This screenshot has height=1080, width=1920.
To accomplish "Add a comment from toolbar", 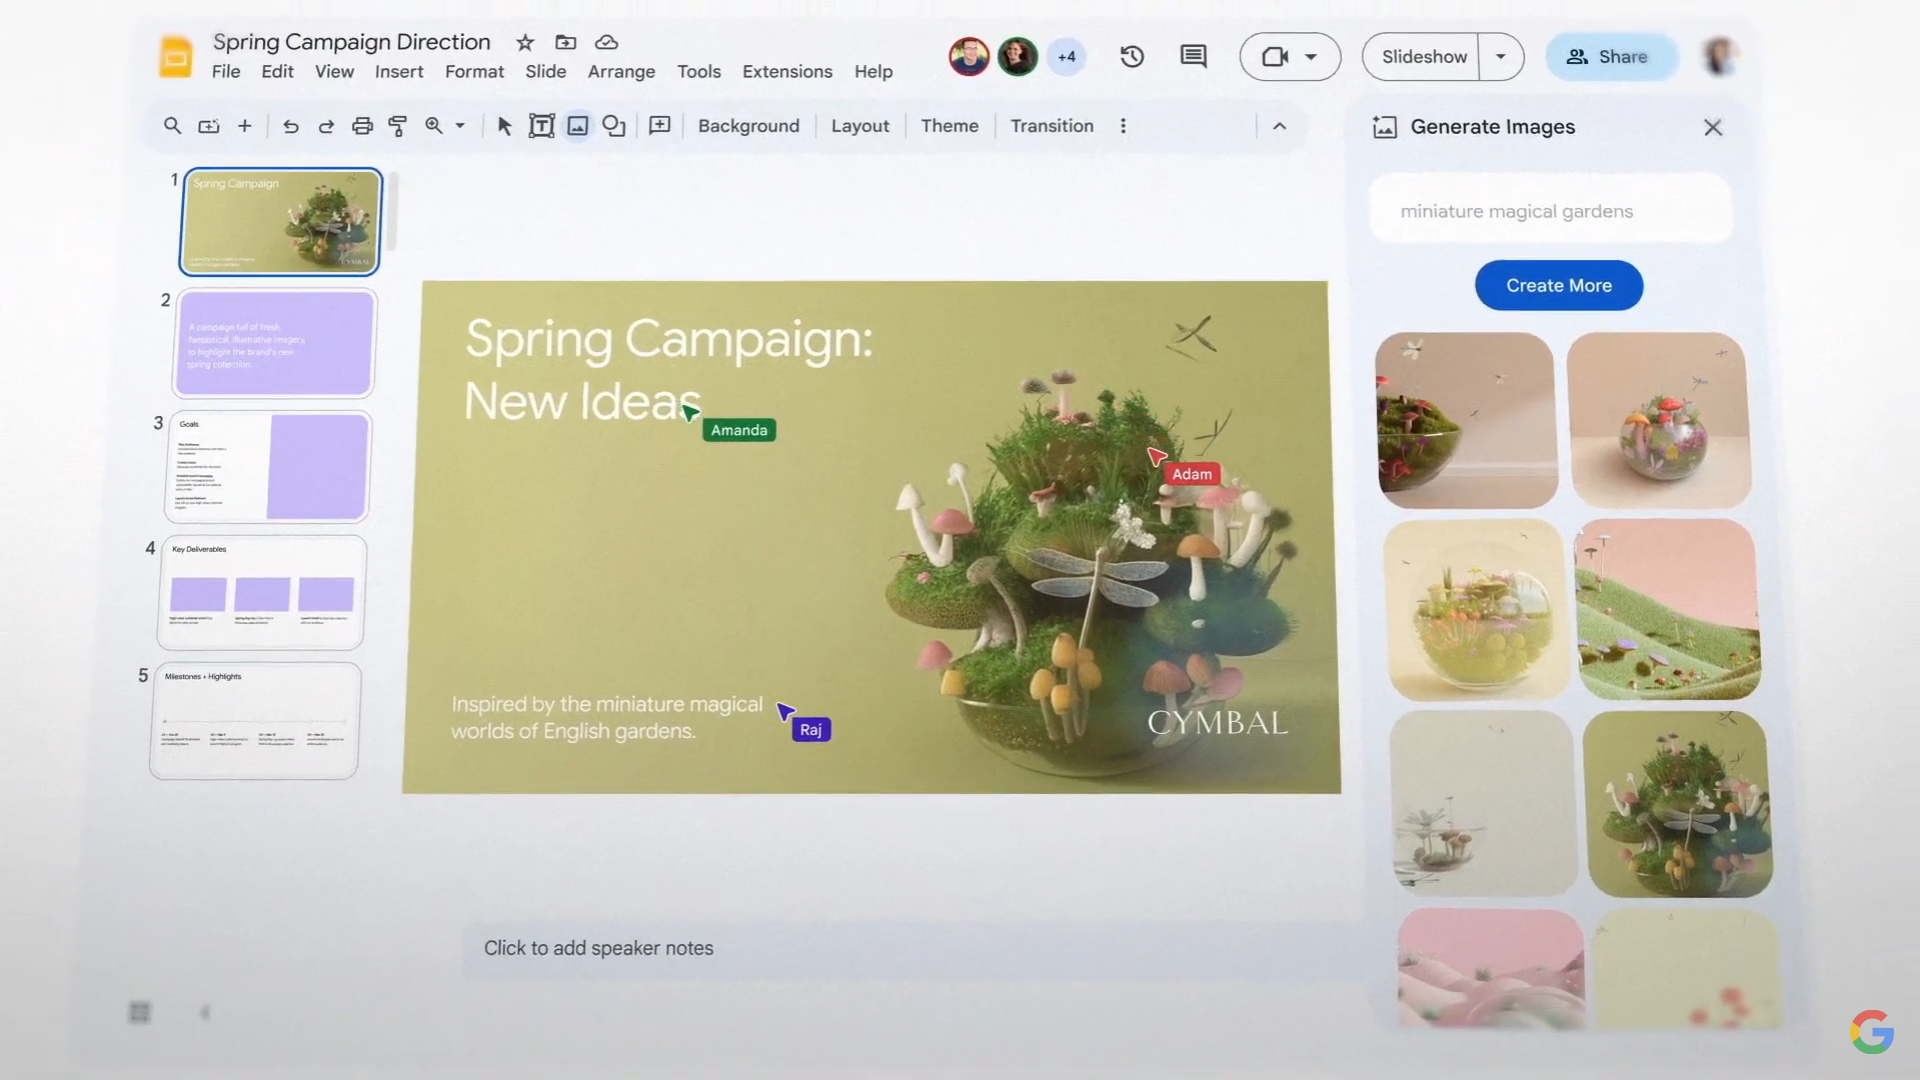I will (659, 126).
